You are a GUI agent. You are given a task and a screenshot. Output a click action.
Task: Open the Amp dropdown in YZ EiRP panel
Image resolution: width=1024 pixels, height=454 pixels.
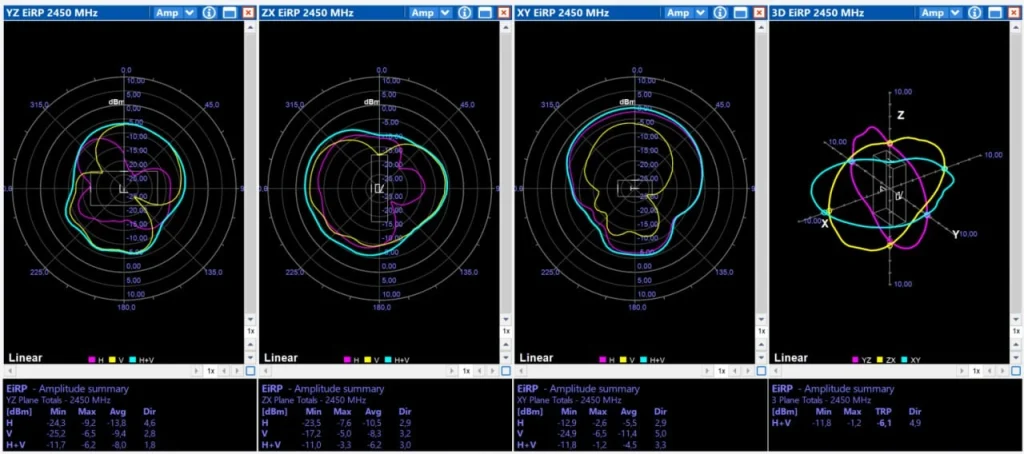pos(174,13)
